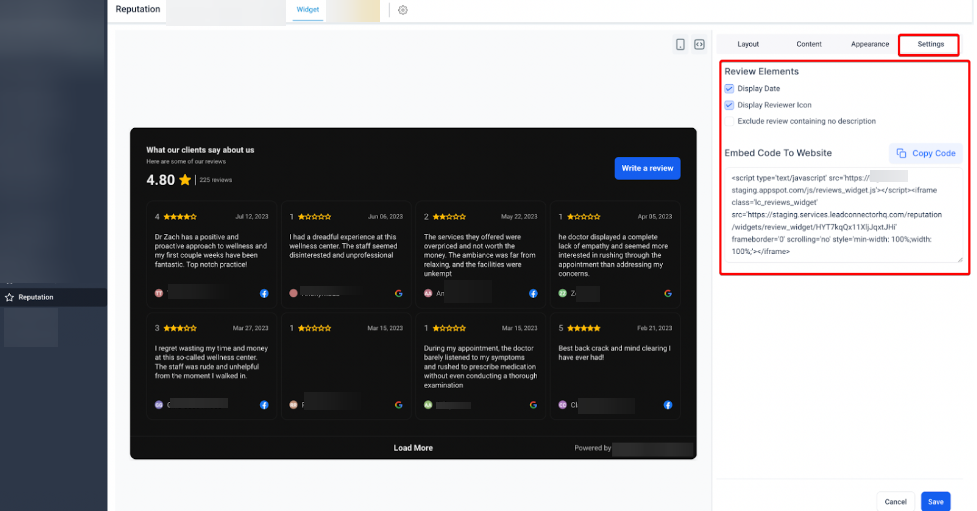Open Reputation item in left sidebar
The width and height of the screenshot is (977, 511).
click(x=54, y=297)
